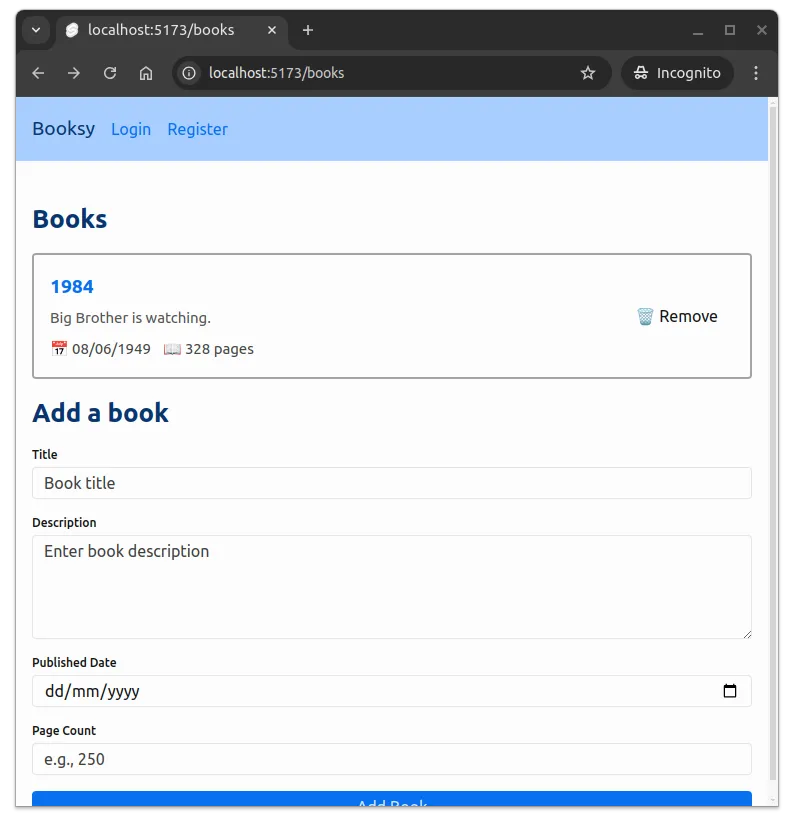This screenshot has width=794, height=838.
Task: Close the localhost:5173/books tab
Action: (x=272, y=30)
